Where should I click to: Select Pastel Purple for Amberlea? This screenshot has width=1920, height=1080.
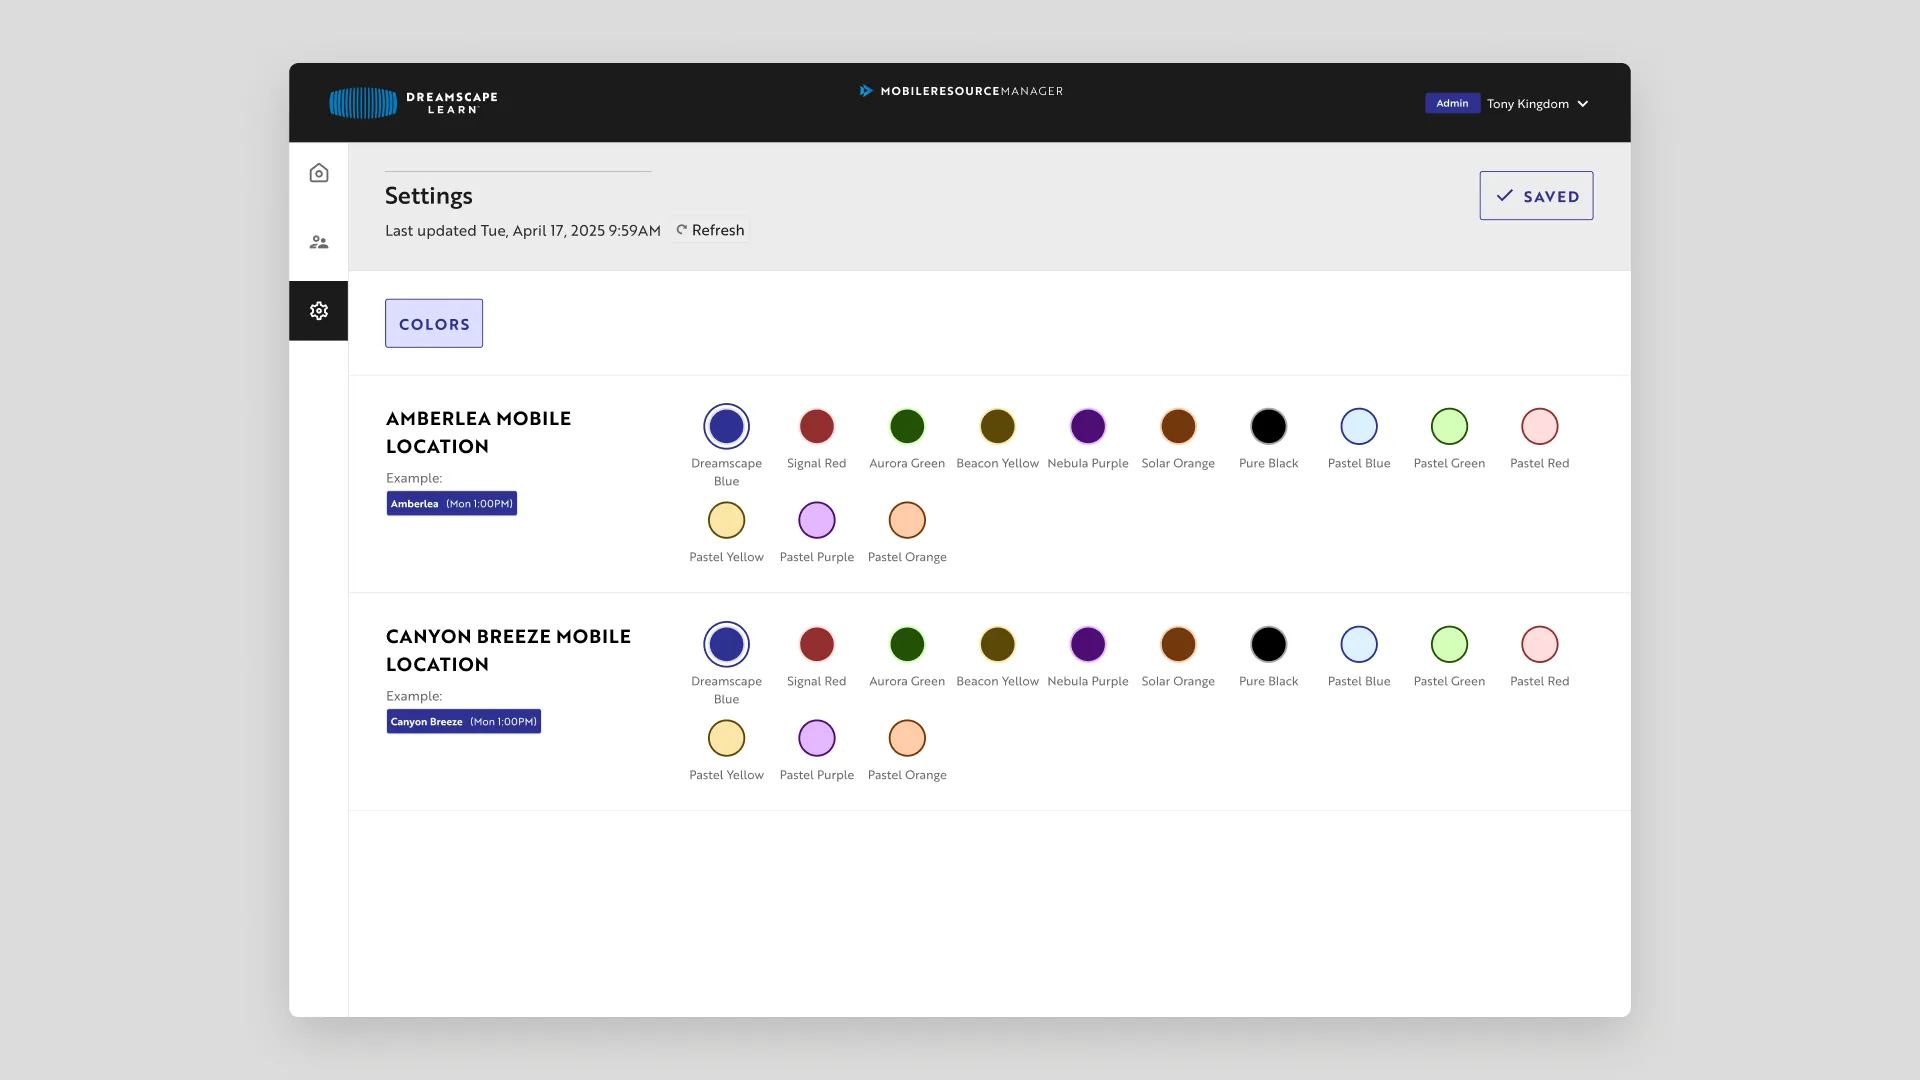click(817, 521)
